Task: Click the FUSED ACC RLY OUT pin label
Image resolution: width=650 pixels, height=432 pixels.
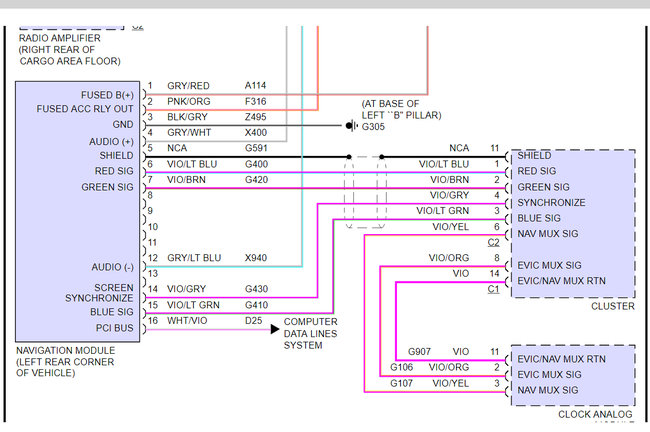Action: click(85, 108)
